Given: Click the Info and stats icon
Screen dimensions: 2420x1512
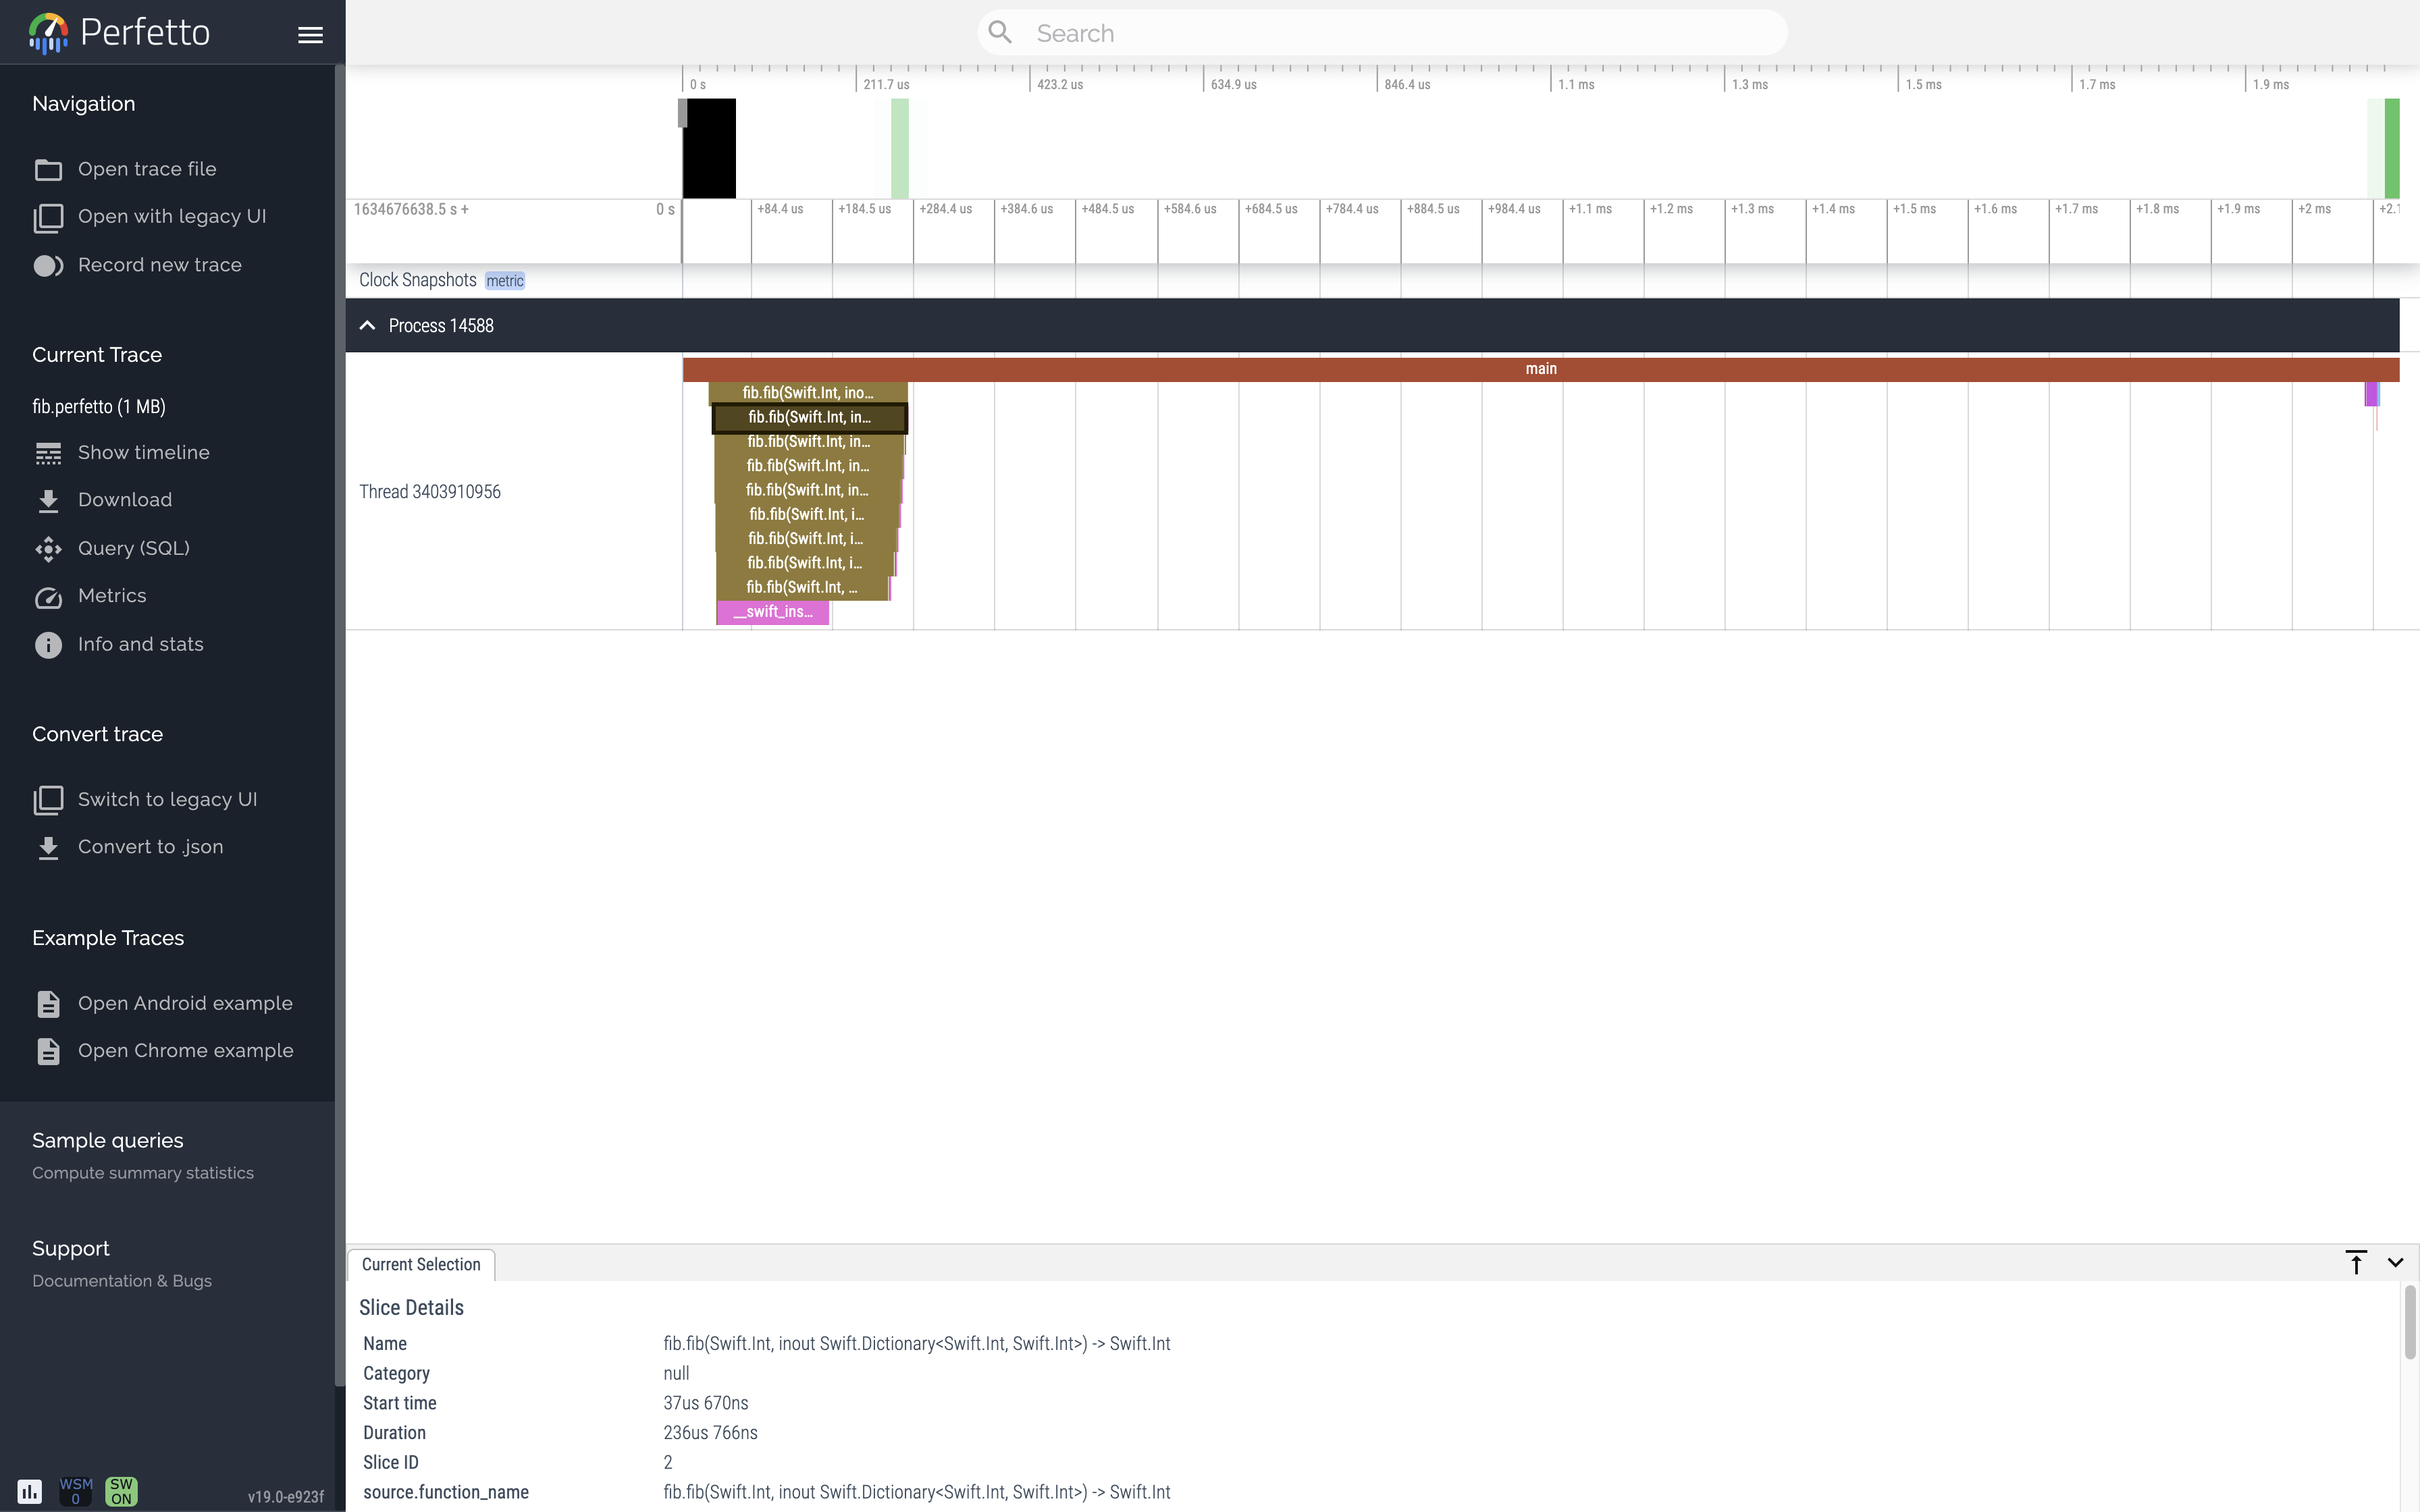Looking at the screenshot, I should 47,643.
